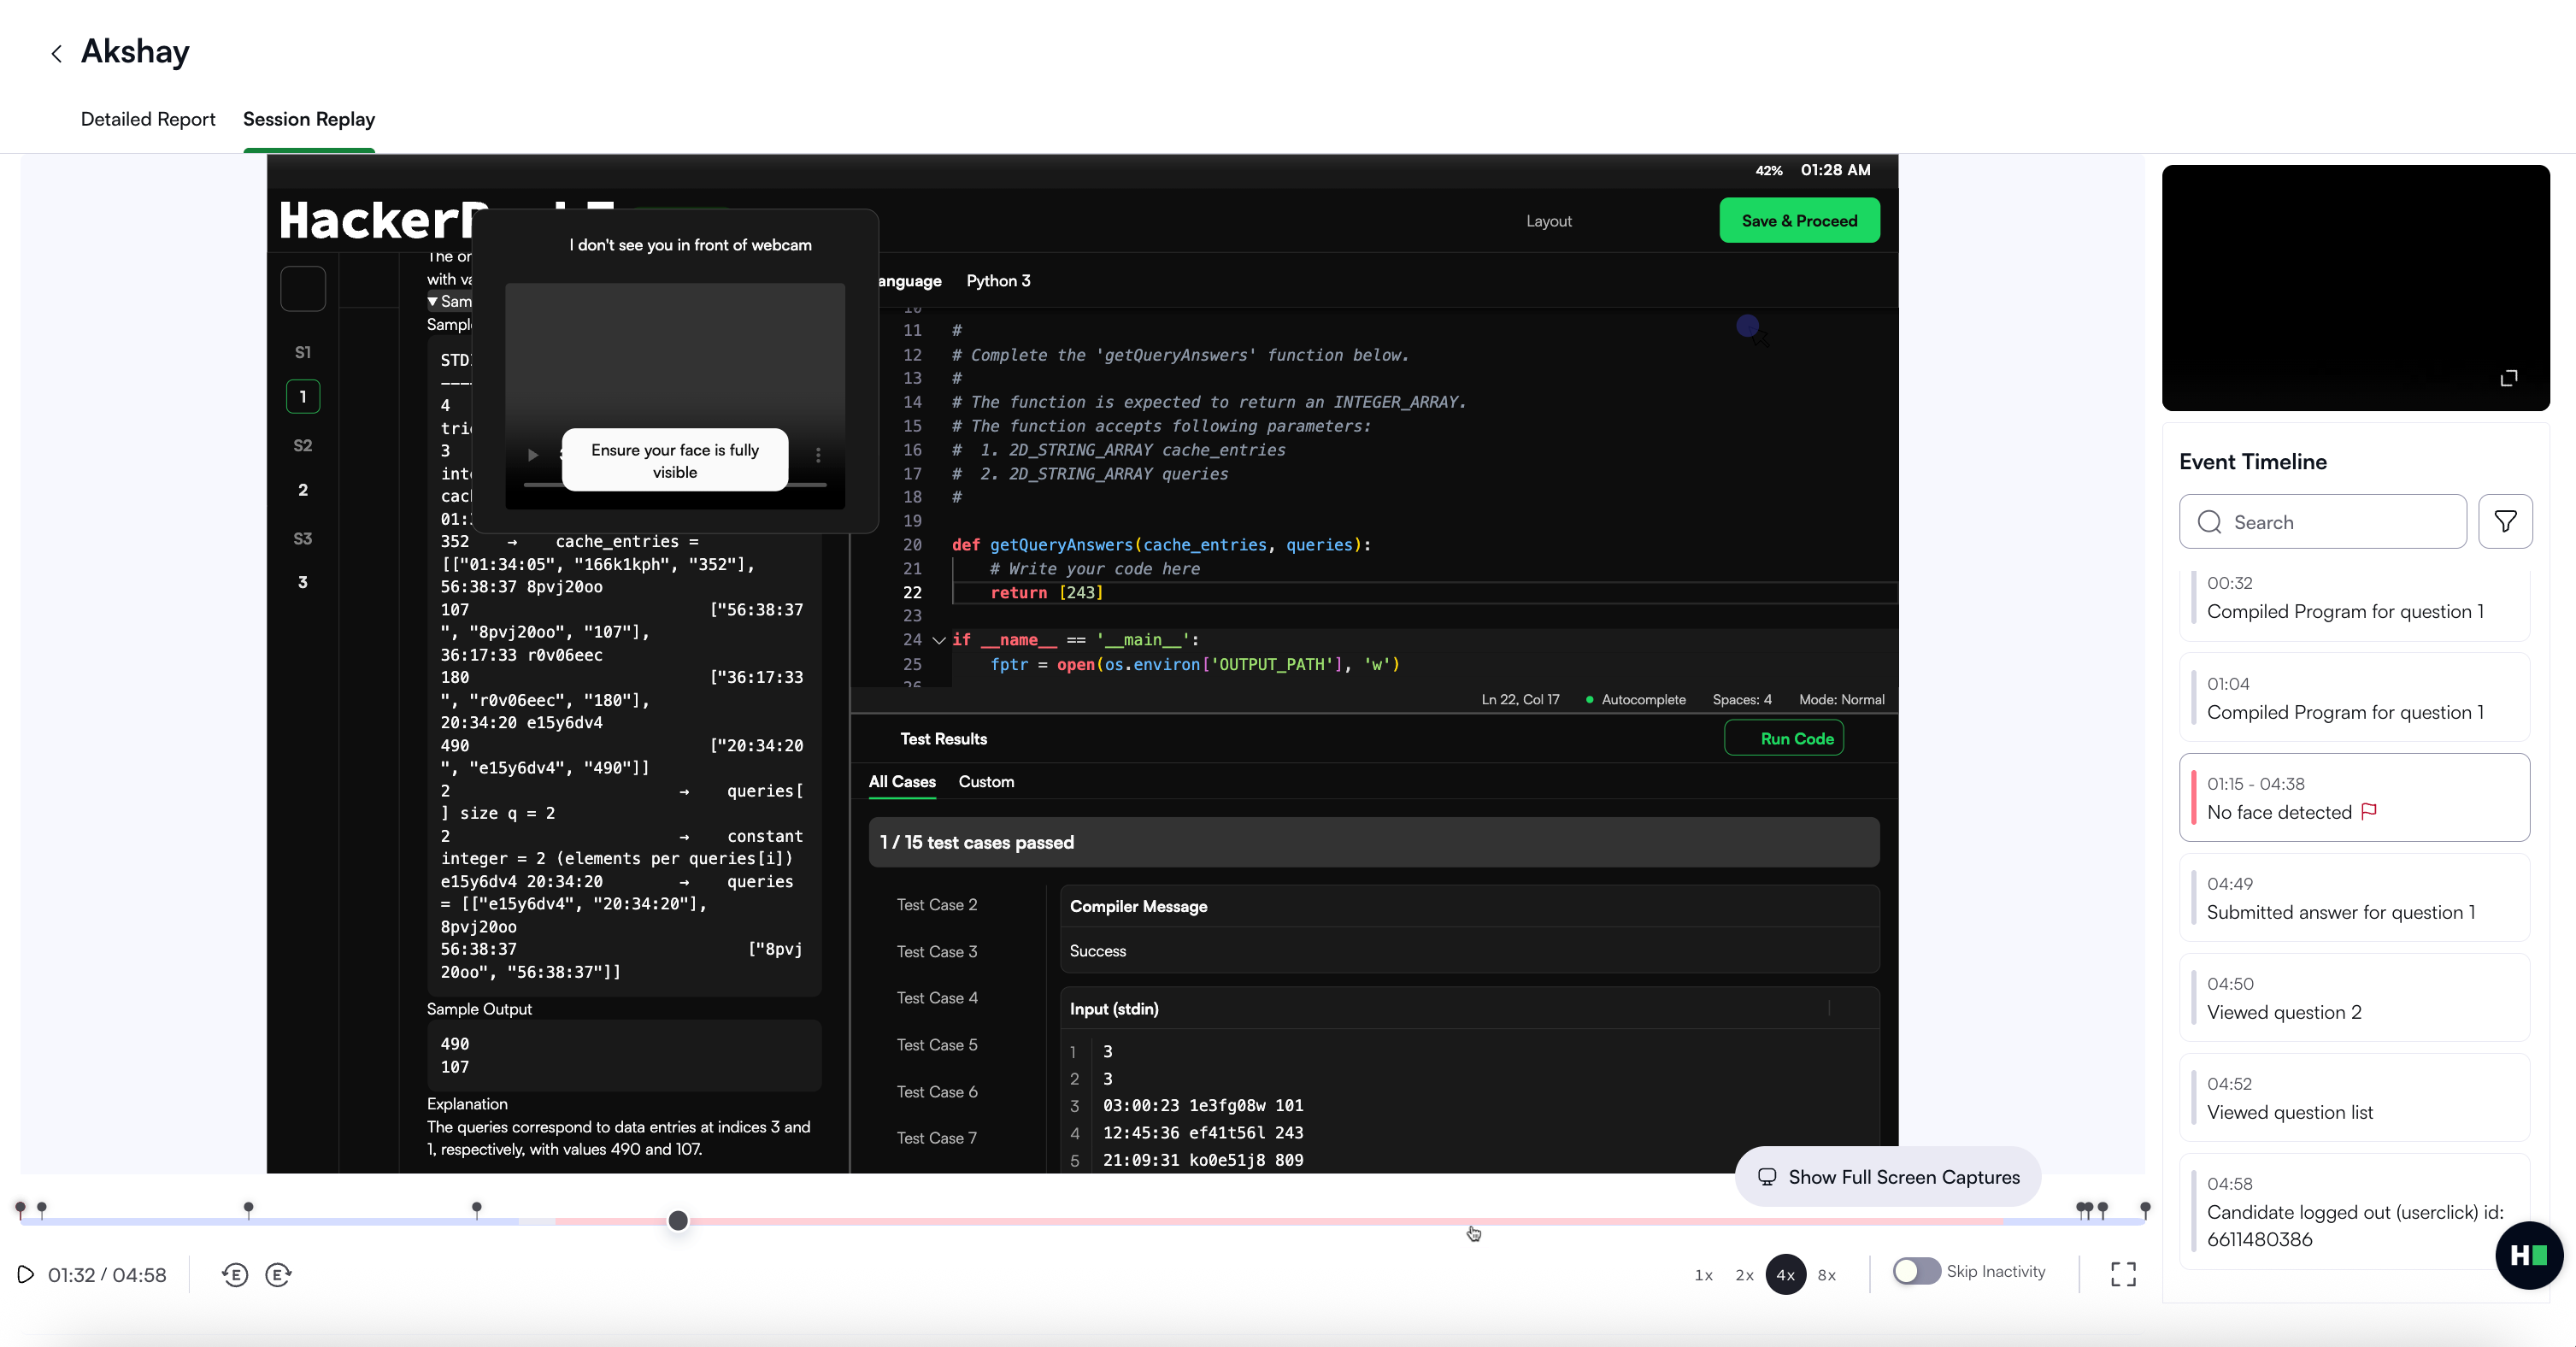Click the rewind replay icon
This screenshot has height=1347, width=2576.
pos(235,1274)
